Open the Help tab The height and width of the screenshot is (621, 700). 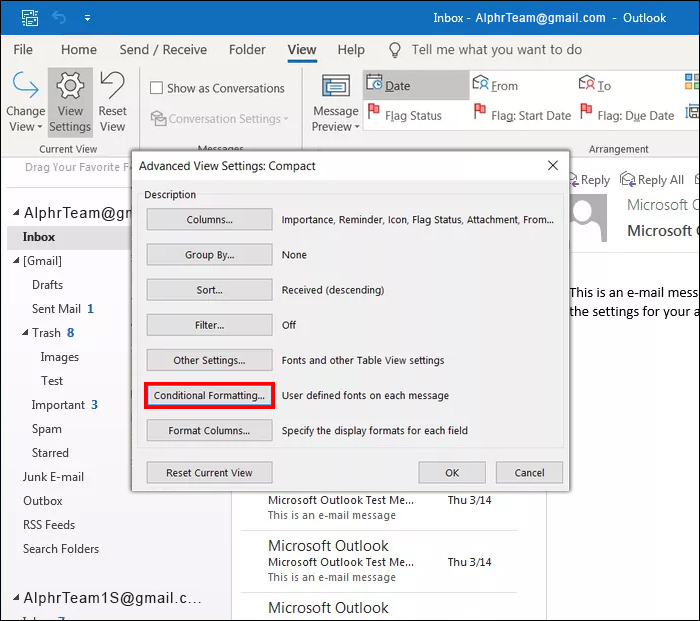(x=351, y=50)
